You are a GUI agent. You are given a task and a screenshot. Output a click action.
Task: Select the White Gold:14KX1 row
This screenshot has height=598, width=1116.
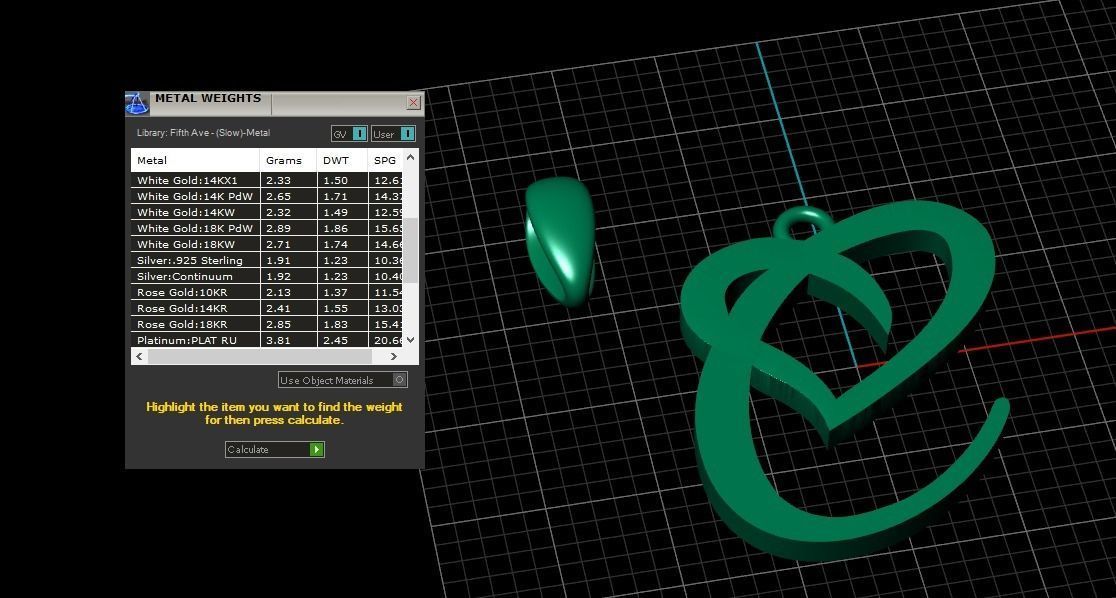pyautogui.click(x=267, y=180)
